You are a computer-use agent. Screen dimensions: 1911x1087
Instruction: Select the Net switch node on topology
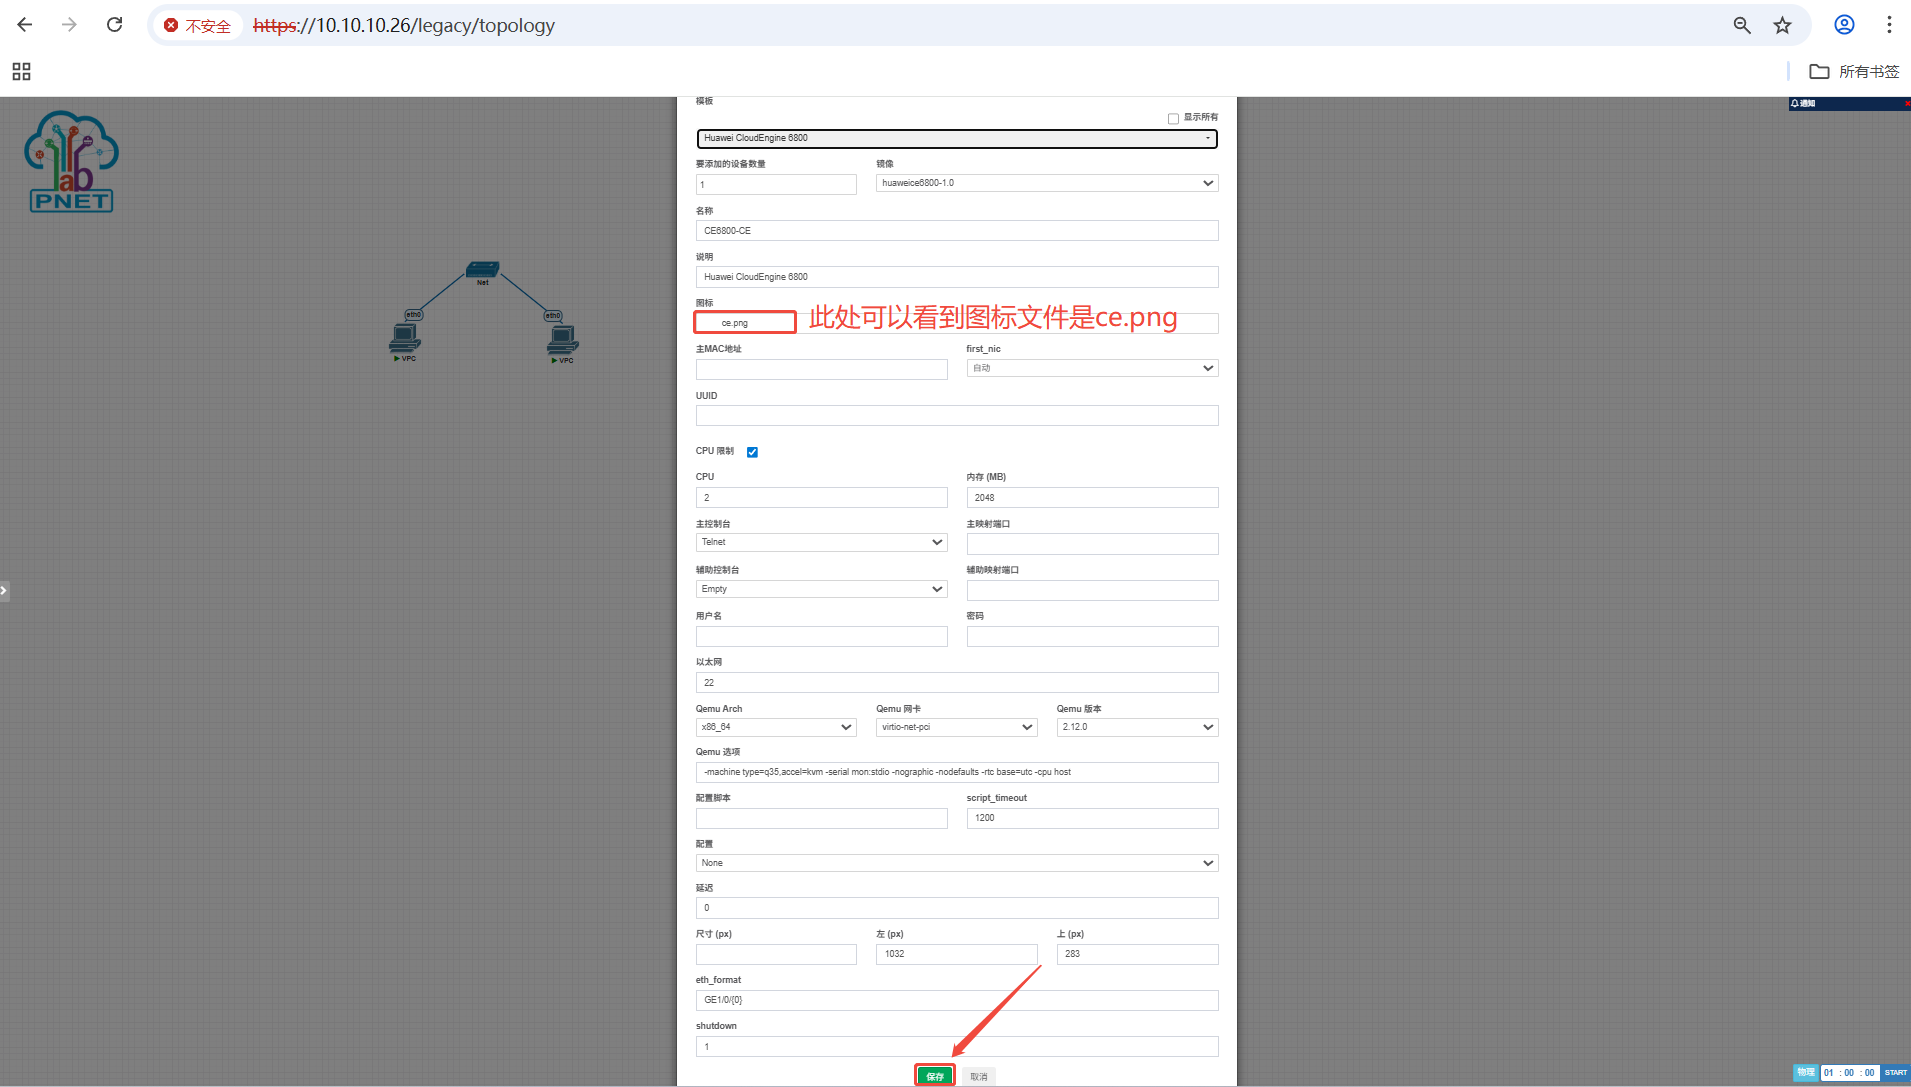click(482, 271)
